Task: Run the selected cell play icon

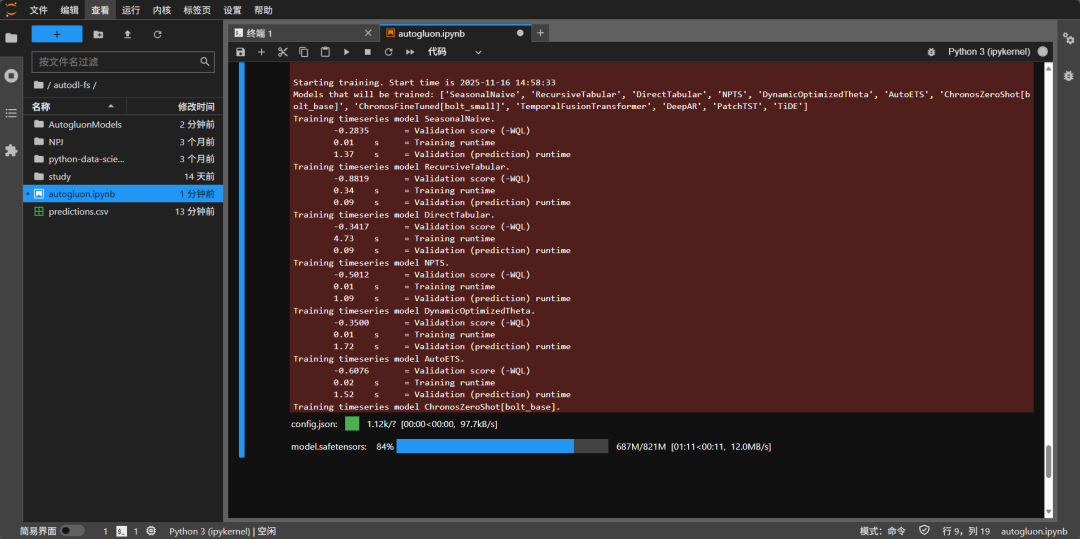Action: tap(346, 52)
